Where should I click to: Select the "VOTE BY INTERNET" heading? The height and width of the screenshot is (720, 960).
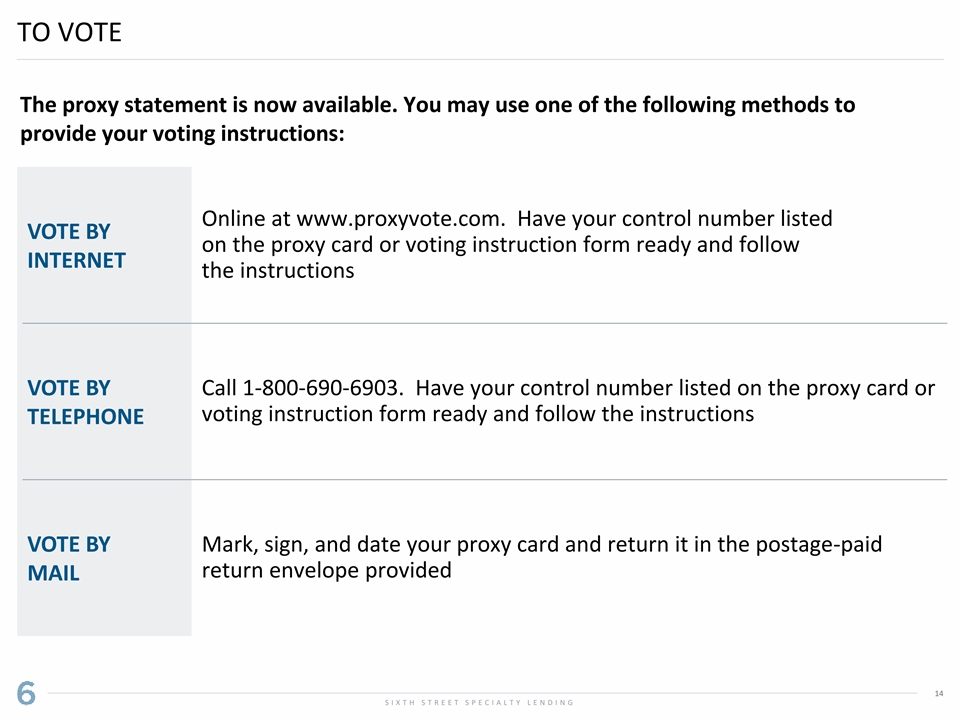click(76, 246)
